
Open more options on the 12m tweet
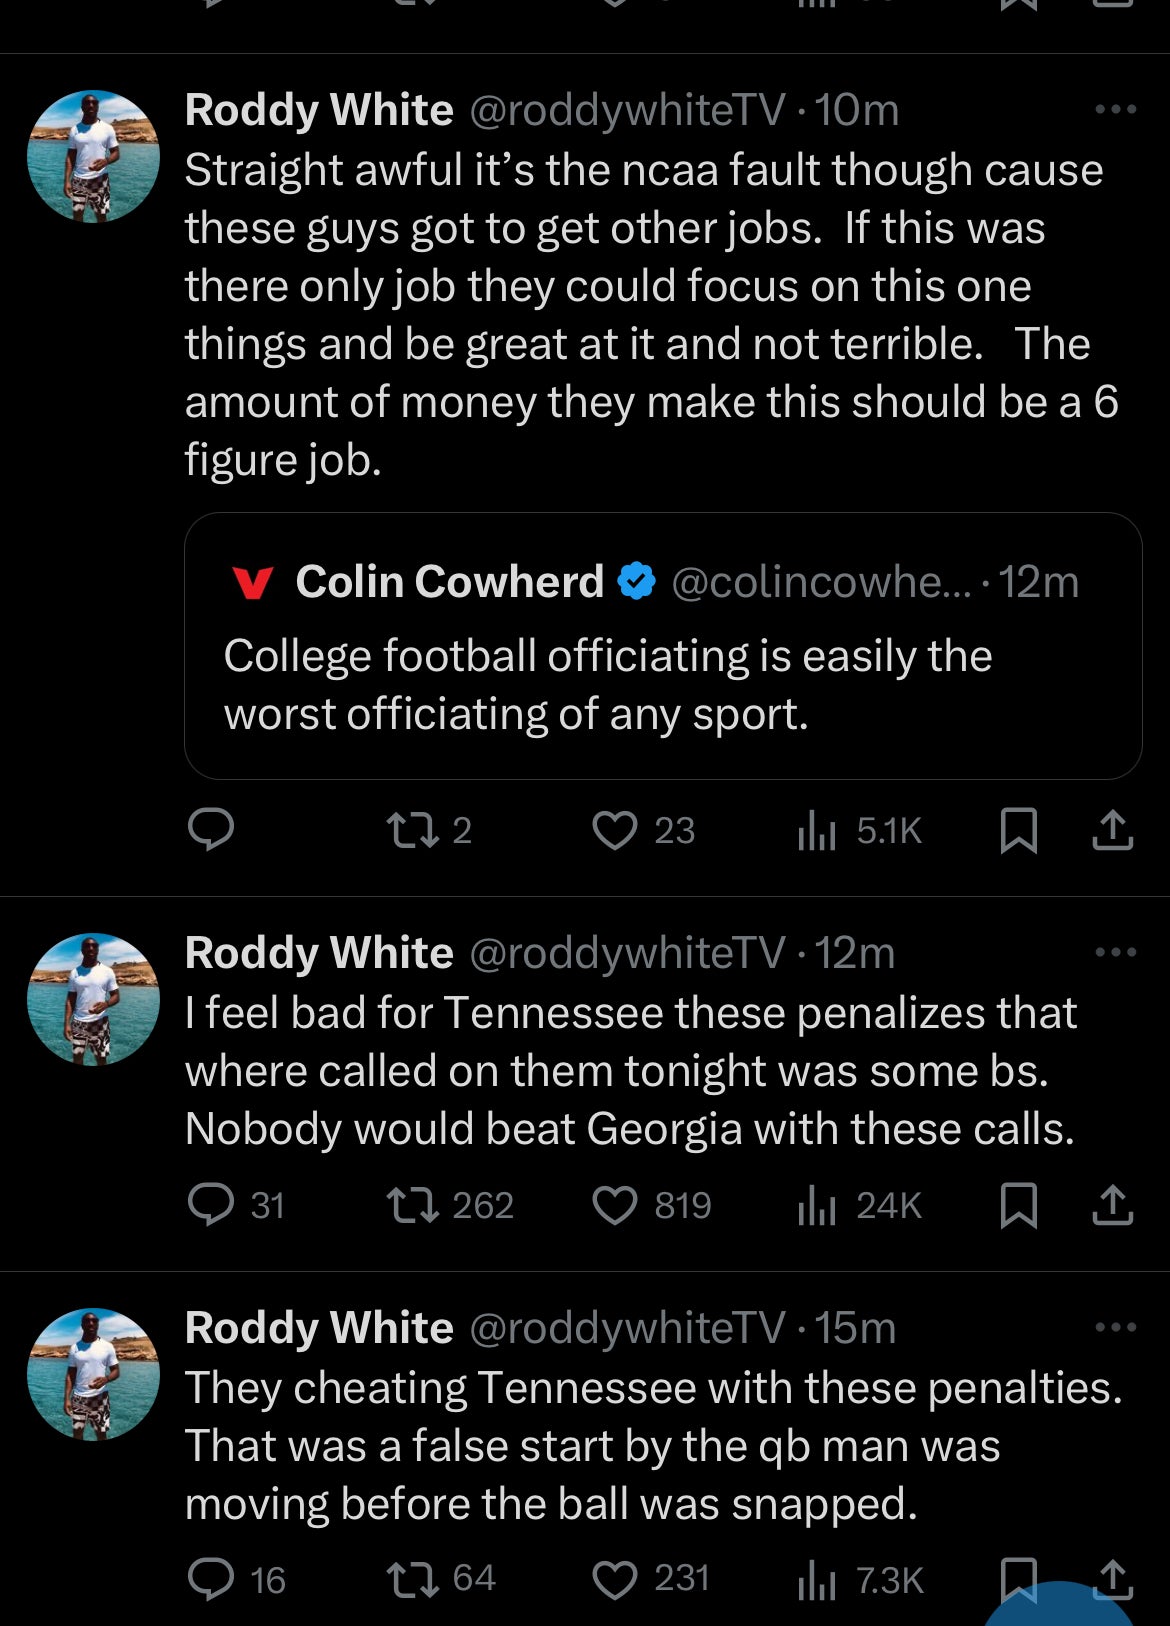[1115, 952]
